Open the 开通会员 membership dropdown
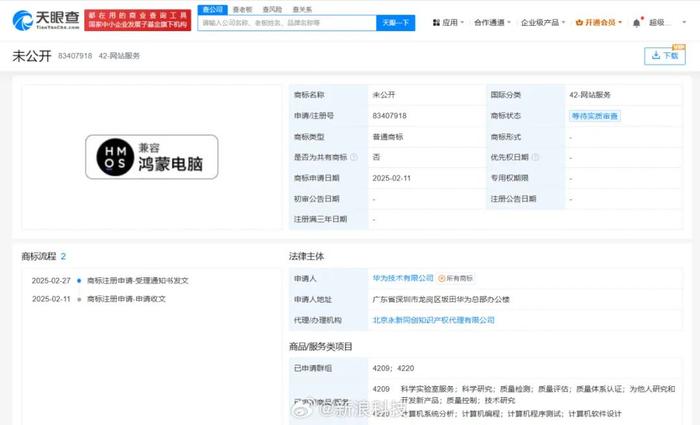The height and width of the screenshot is (425, 700). pyautogui.click(x=599, y=22)
